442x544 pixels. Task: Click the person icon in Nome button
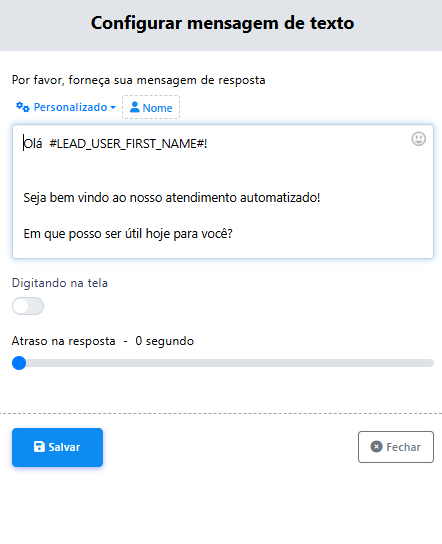point(135,107)
